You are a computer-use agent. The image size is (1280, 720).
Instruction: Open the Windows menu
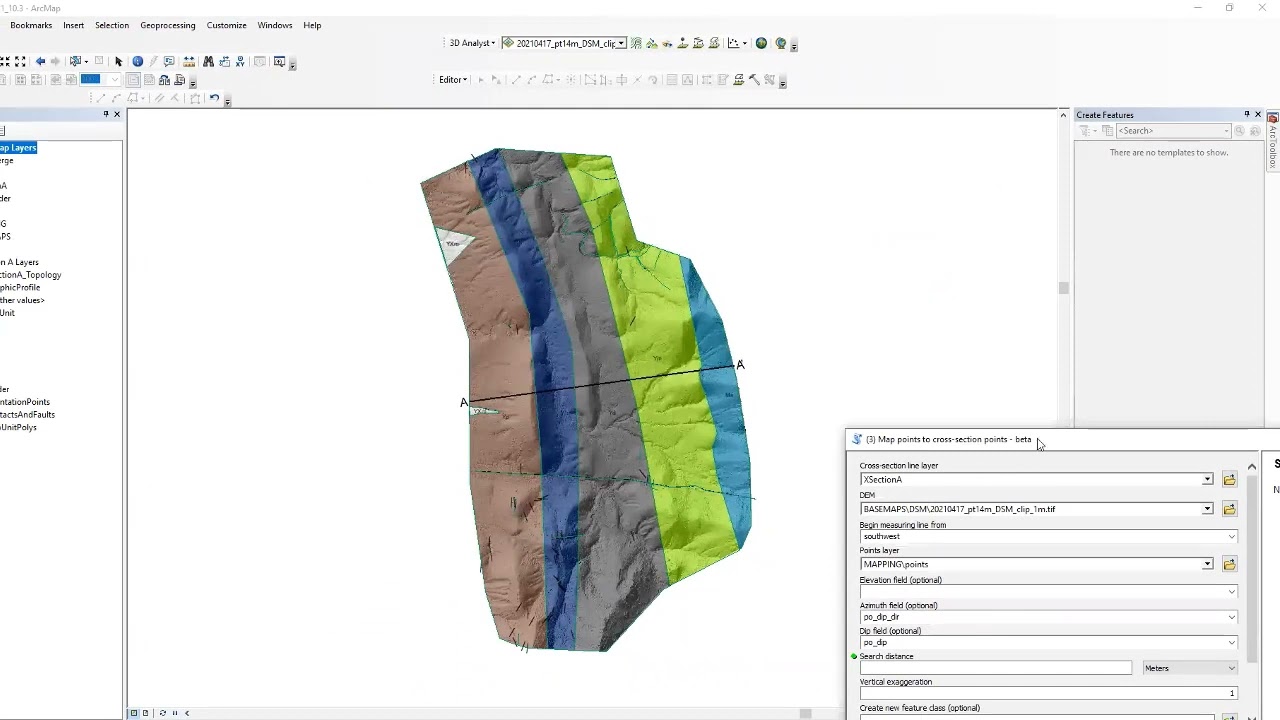point(275,25)
